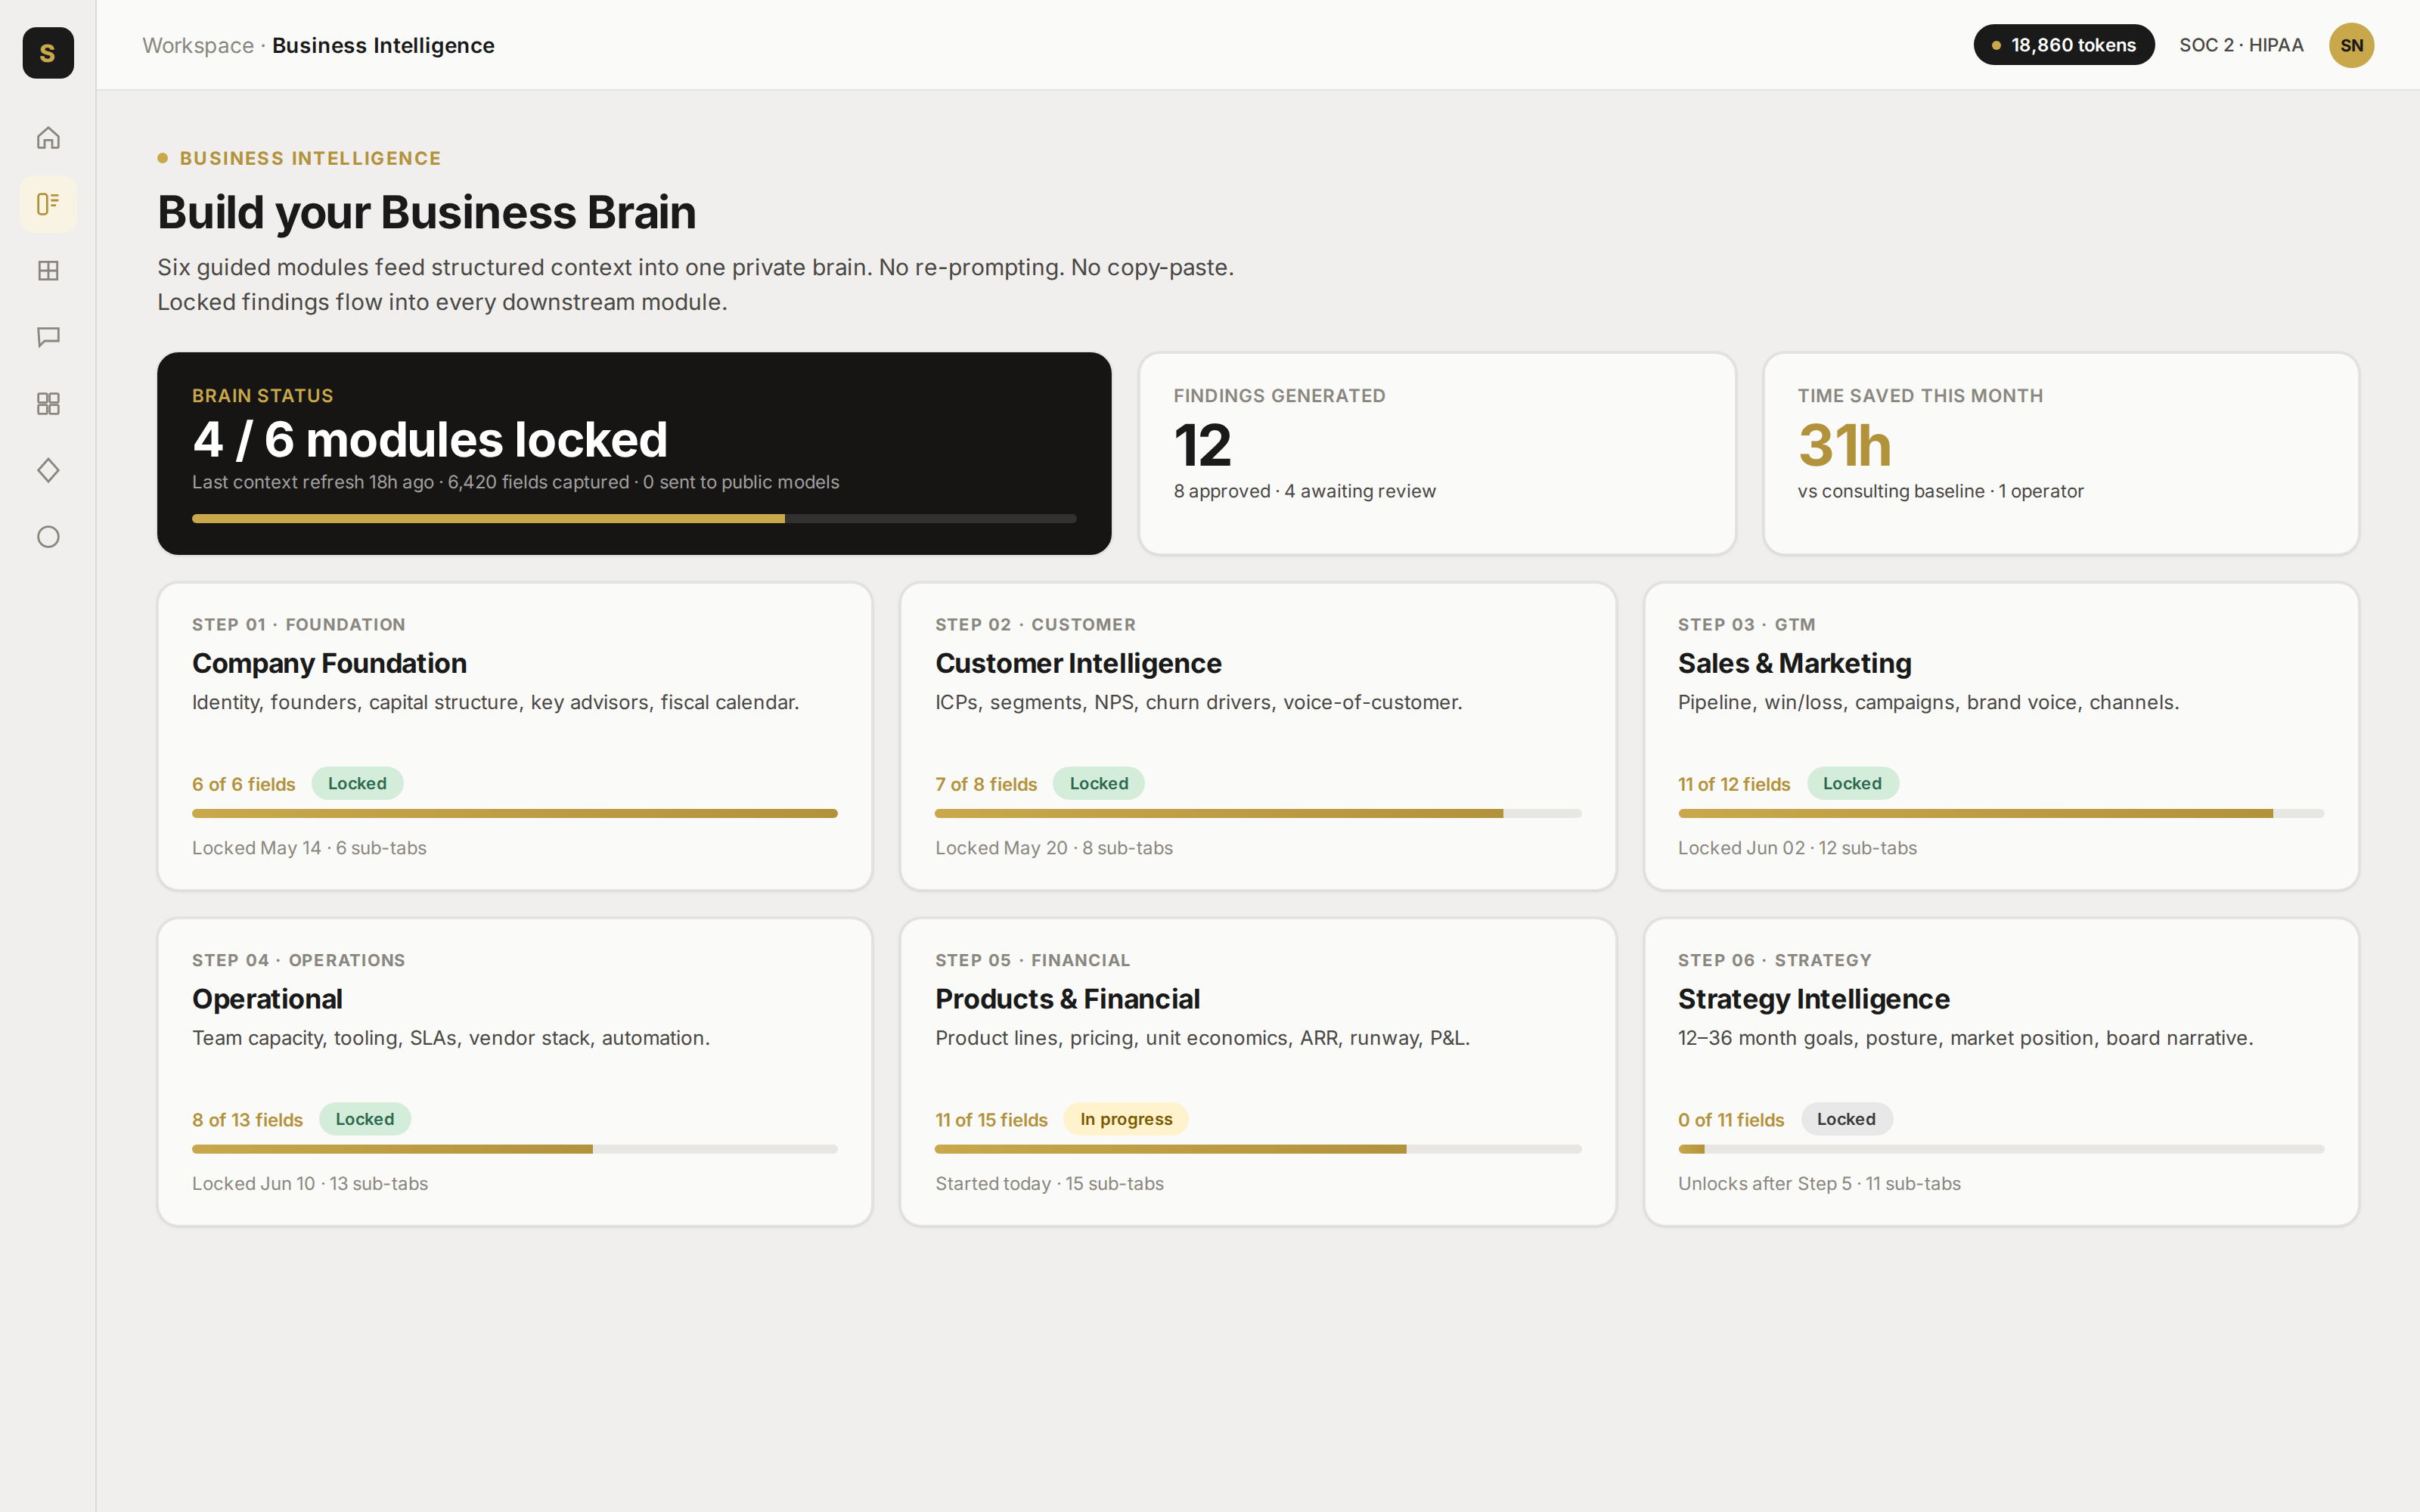This screenshot has width=2420, height=1512.
Task: Click Customer Intelligence progress bar
Action: [x=1258, y=814]
